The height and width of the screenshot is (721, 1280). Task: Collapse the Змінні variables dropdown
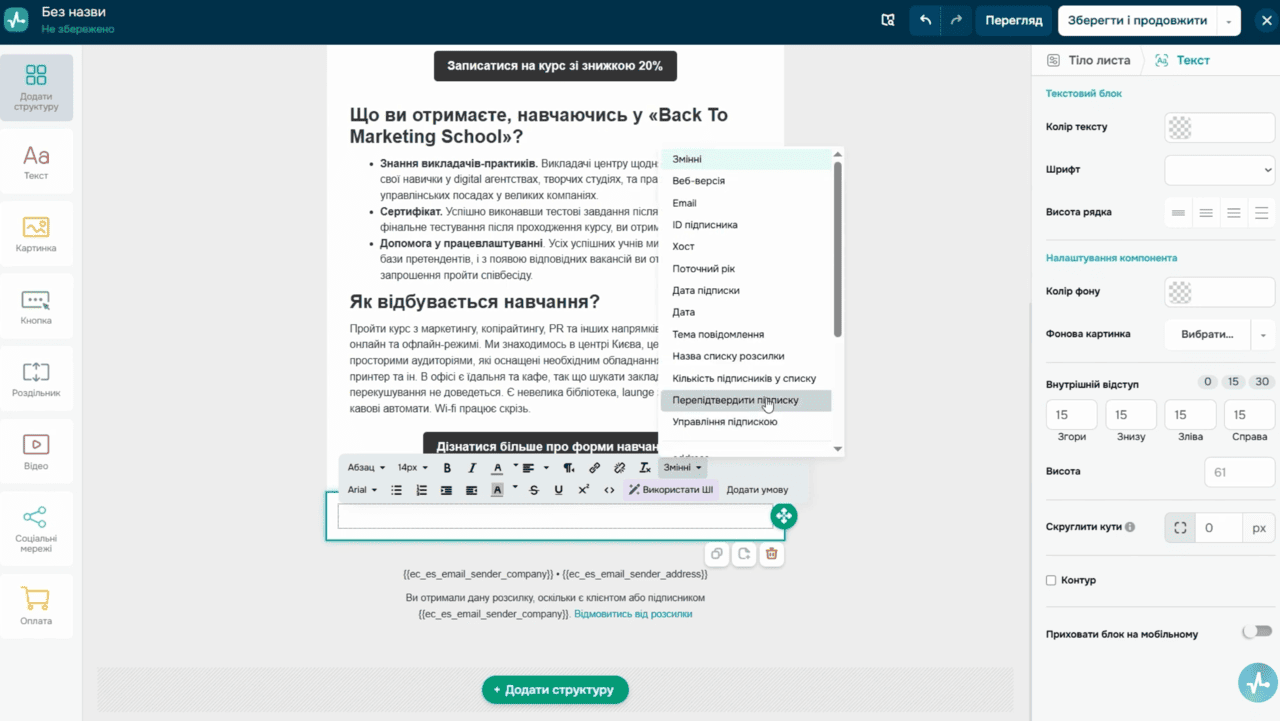pos(682,467)
